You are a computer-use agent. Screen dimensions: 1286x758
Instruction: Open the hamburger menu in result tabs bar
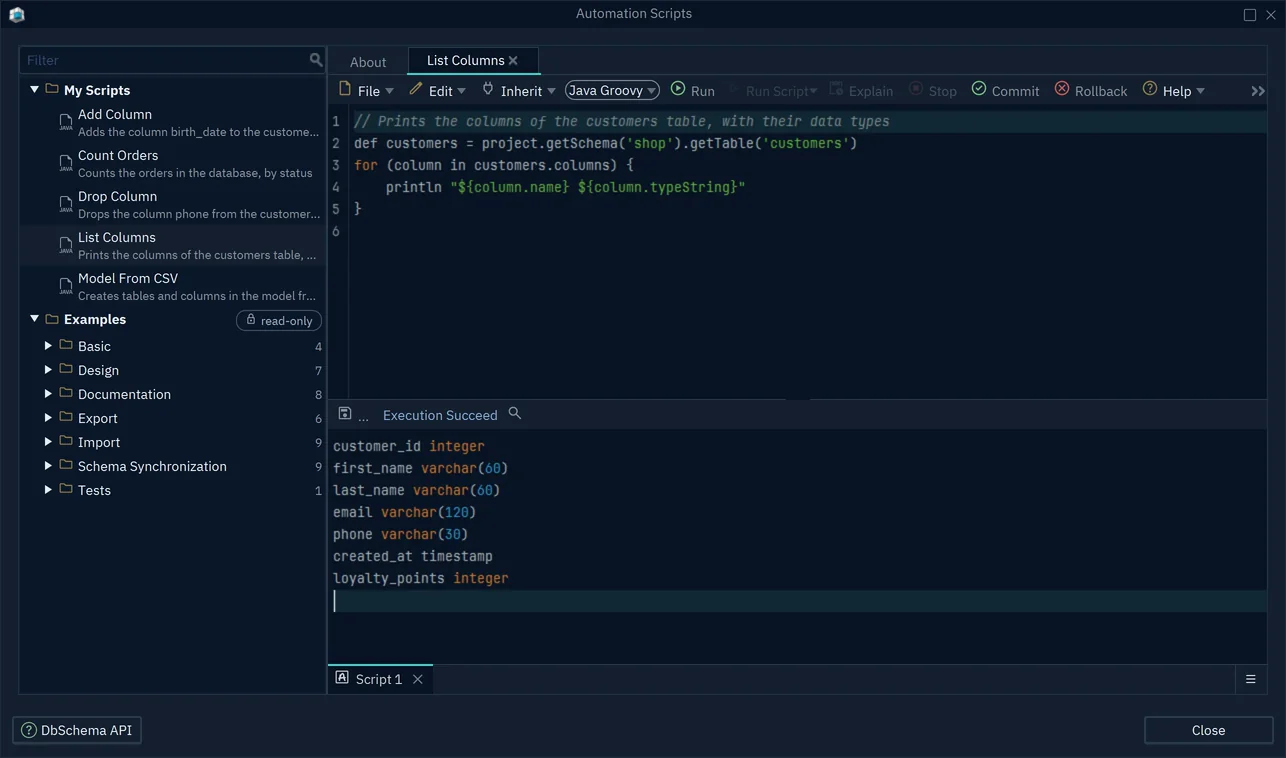click(x=1250, y=679)
